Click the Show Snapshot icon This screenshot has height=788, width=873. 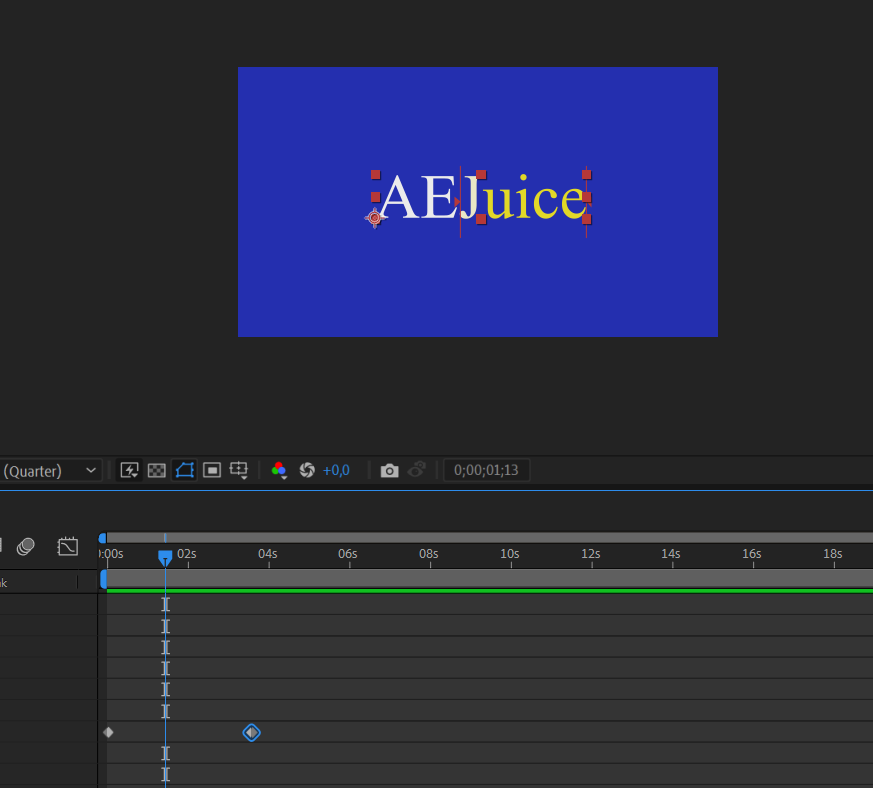(417, 470)
